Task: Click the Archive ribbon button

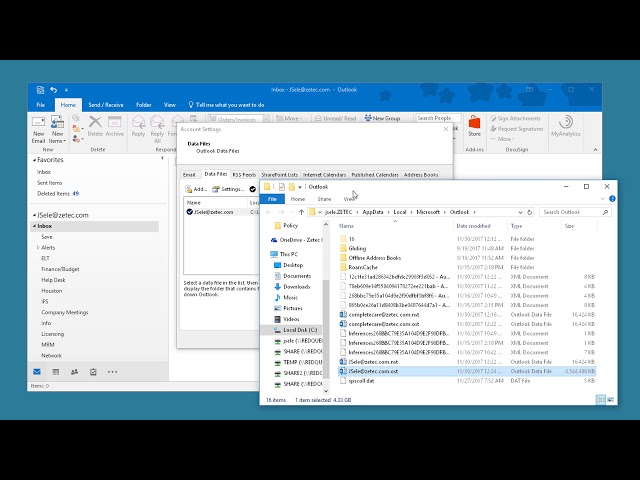Action: point(115,126)
